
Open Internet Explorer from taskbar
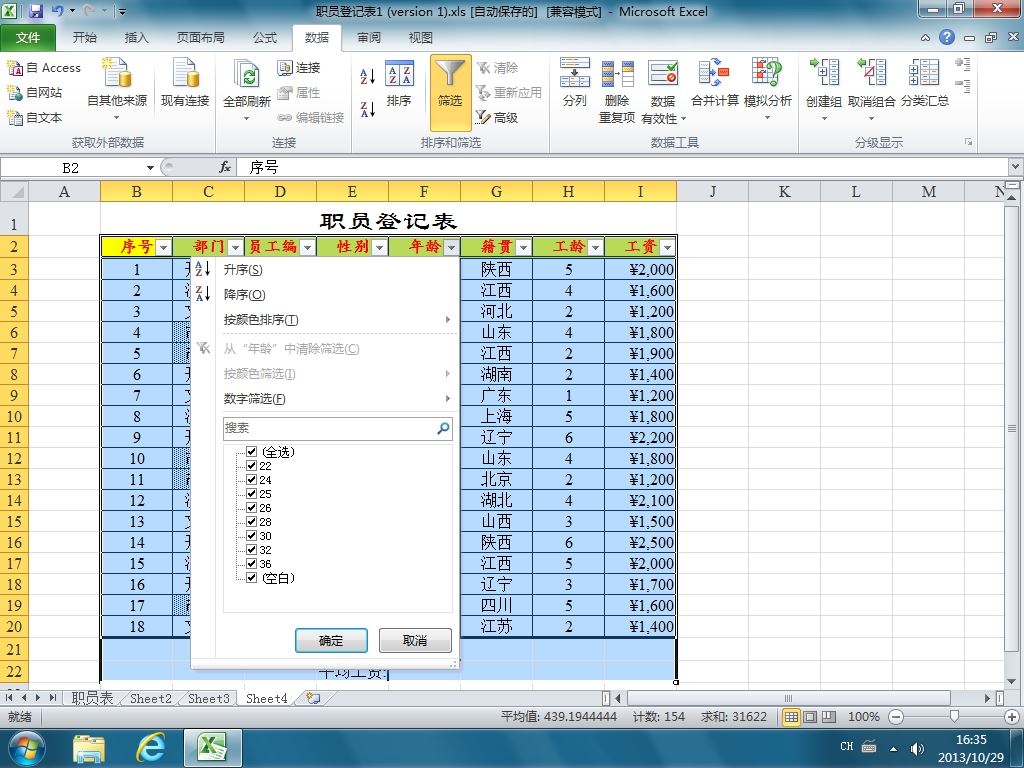(150, 748)
